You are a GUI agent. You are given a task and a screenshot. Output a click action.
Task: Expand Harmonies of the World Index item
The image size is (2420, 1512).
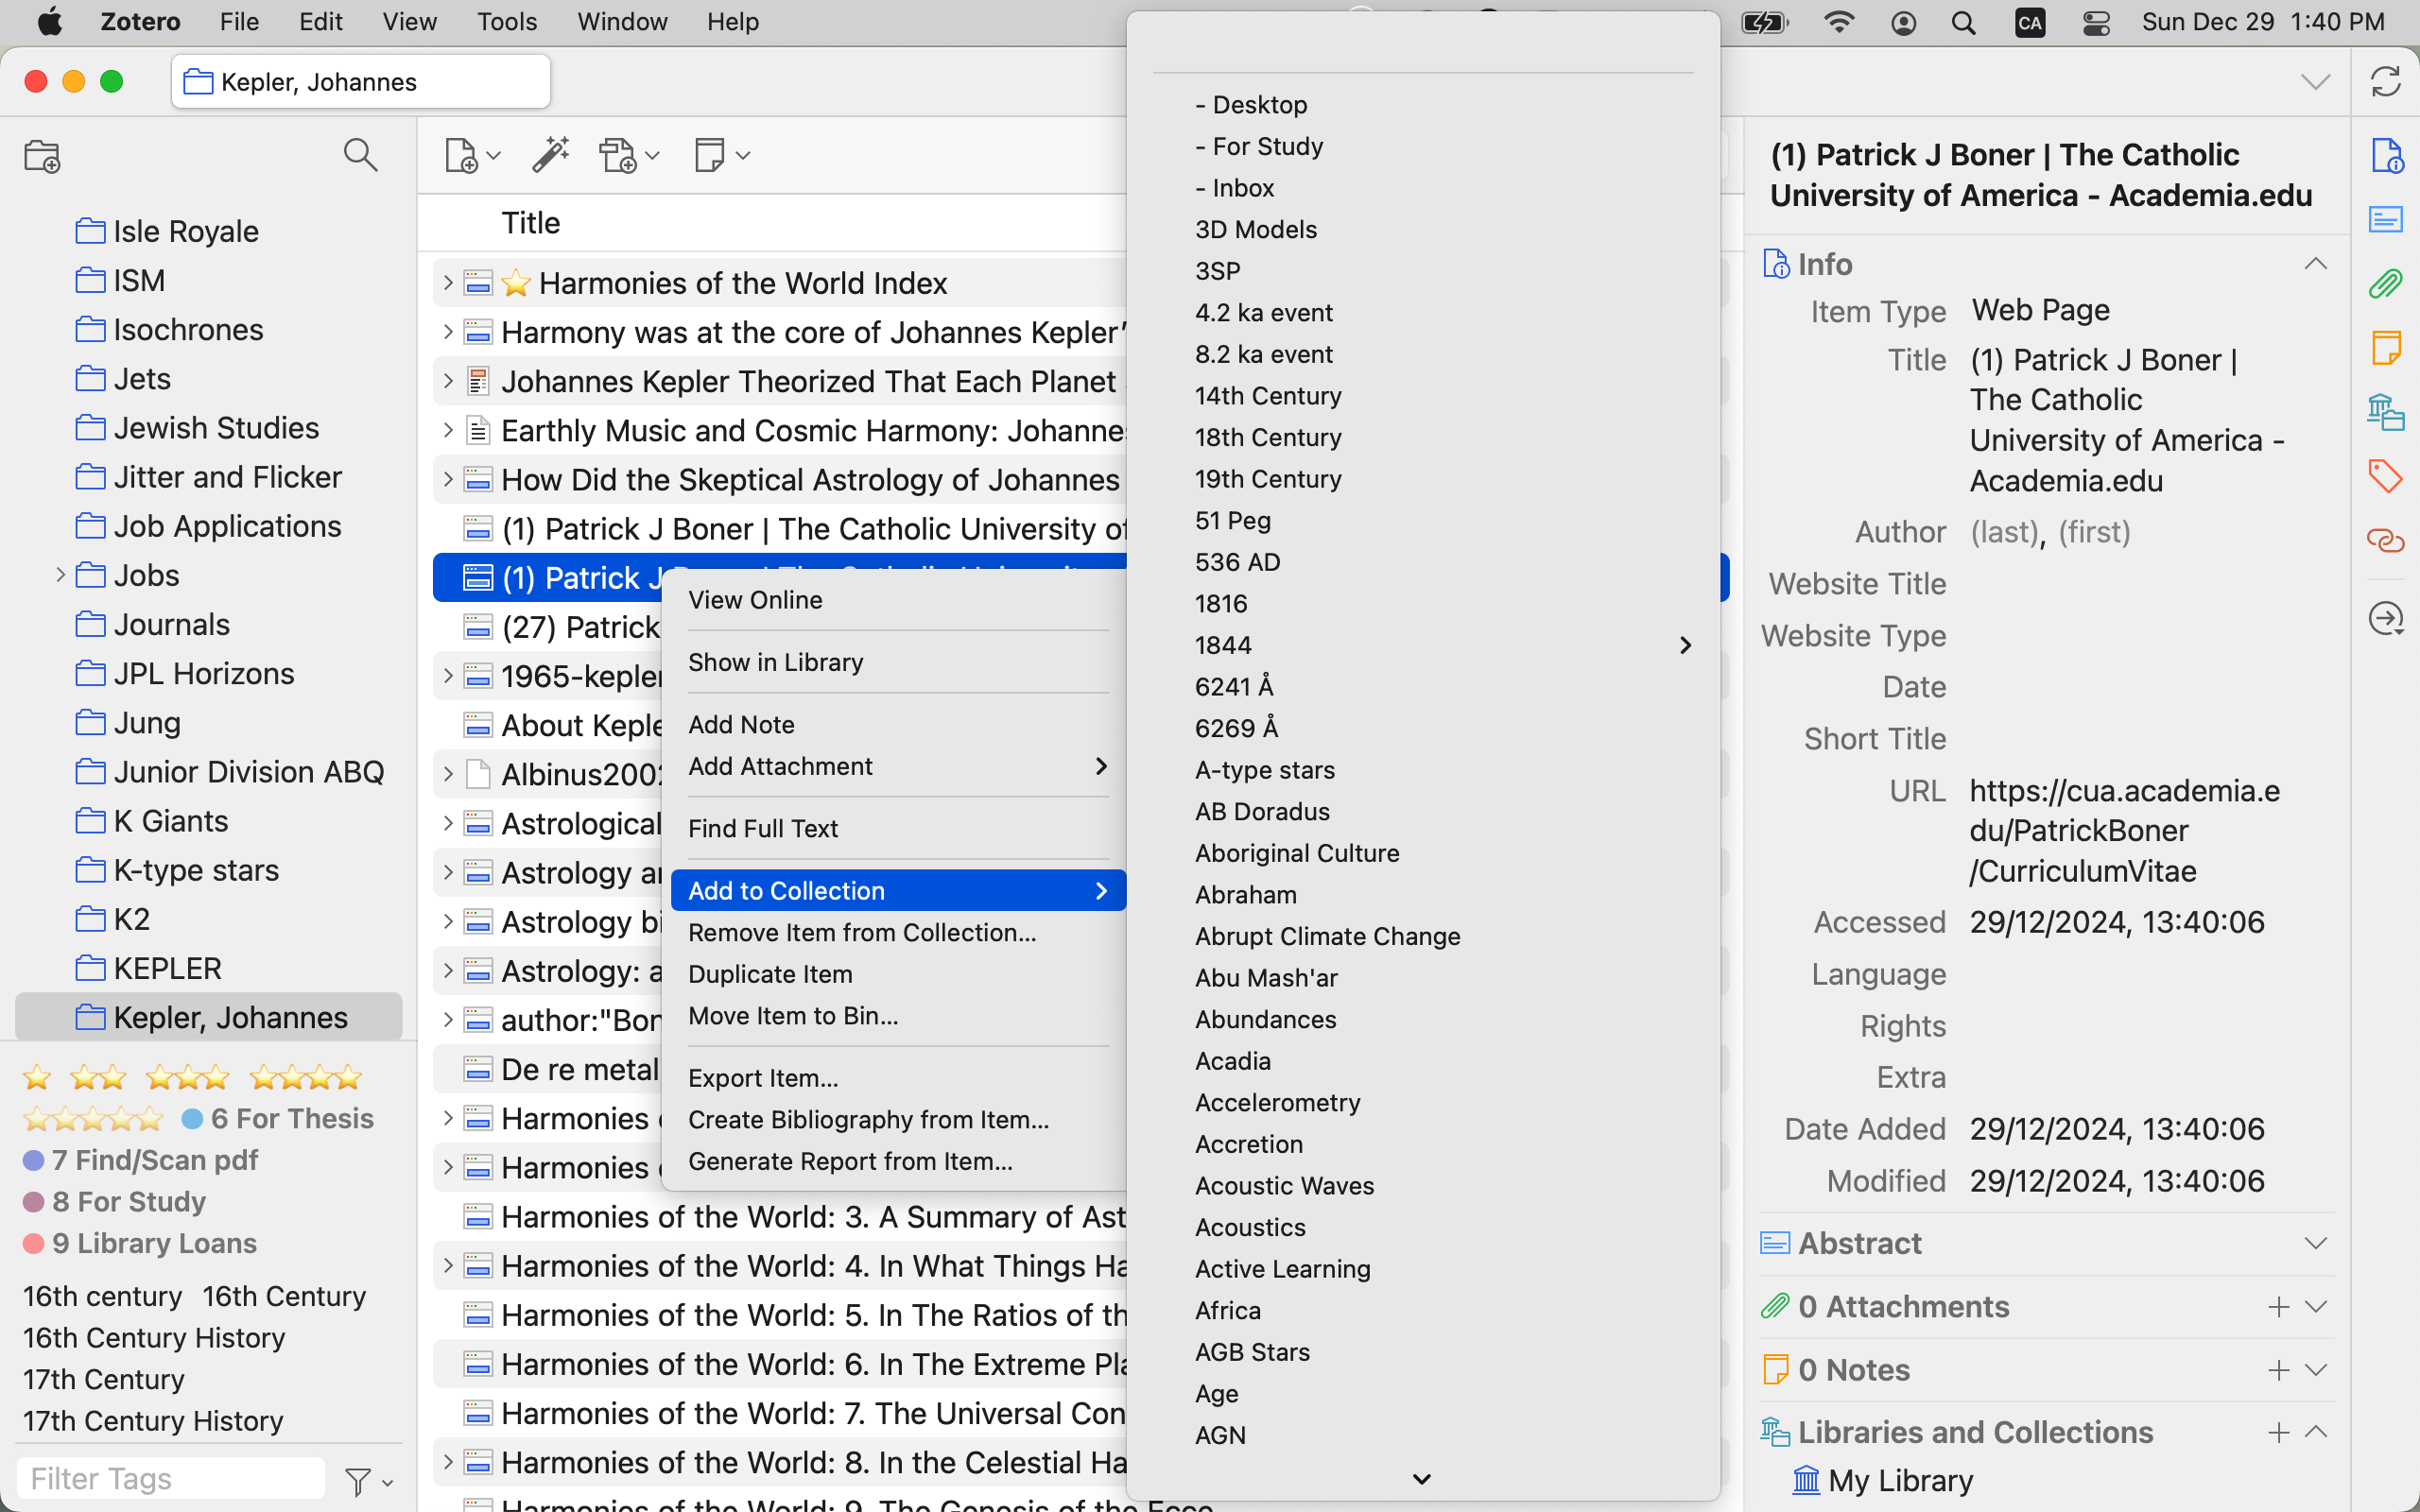[x=448, y=283]
